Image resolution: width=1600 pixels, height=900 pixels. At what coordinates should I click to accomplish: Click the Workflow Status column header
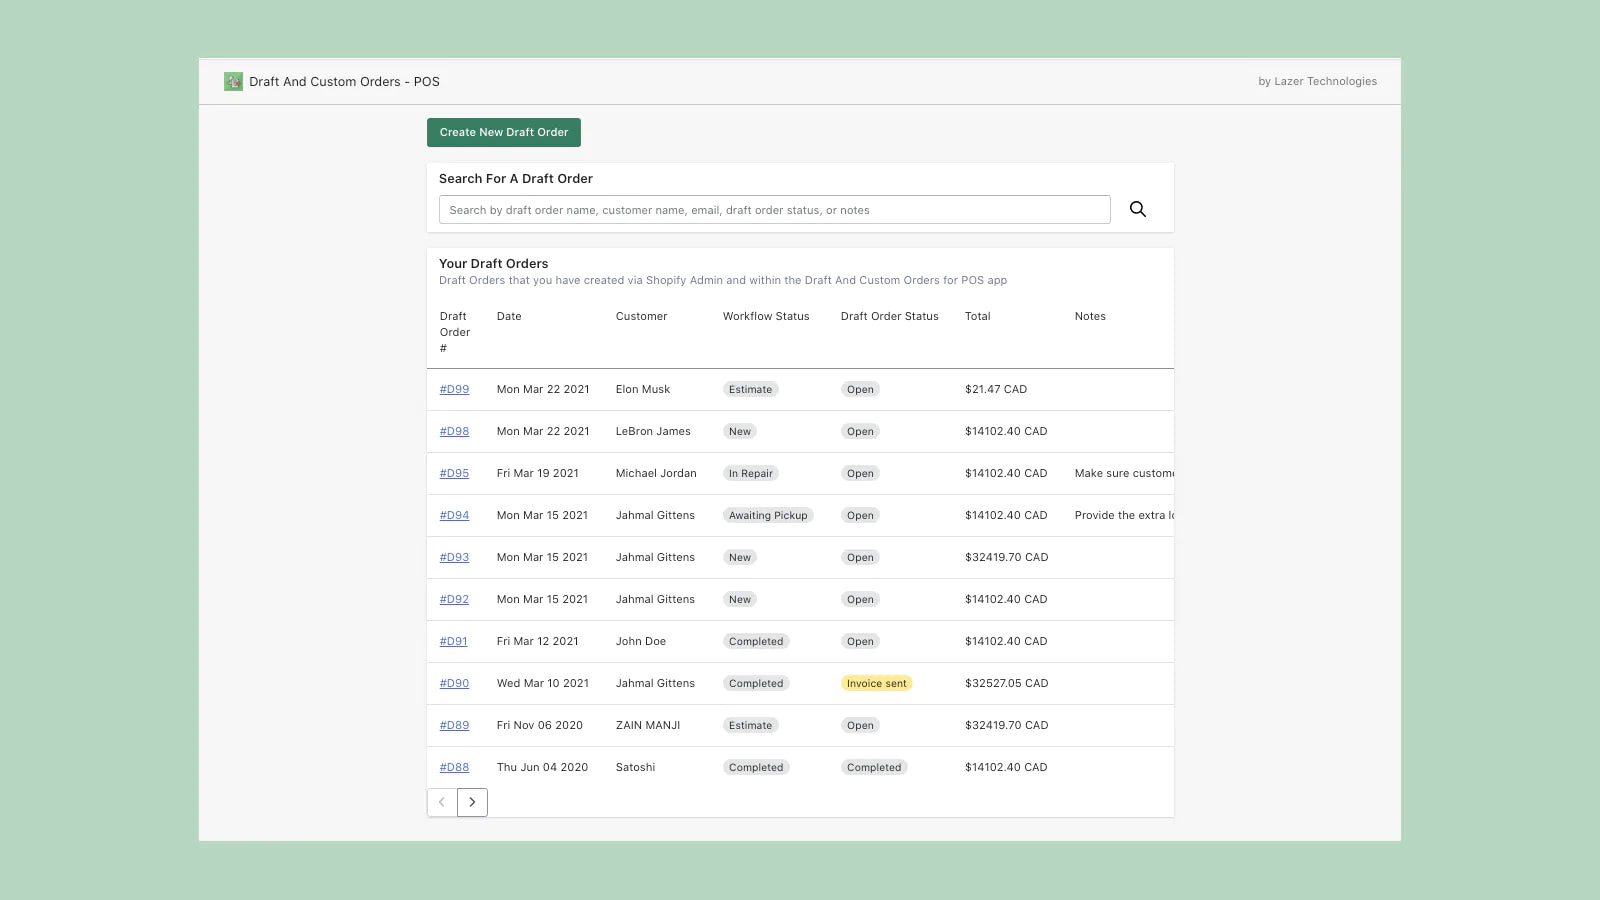(766, 316)
